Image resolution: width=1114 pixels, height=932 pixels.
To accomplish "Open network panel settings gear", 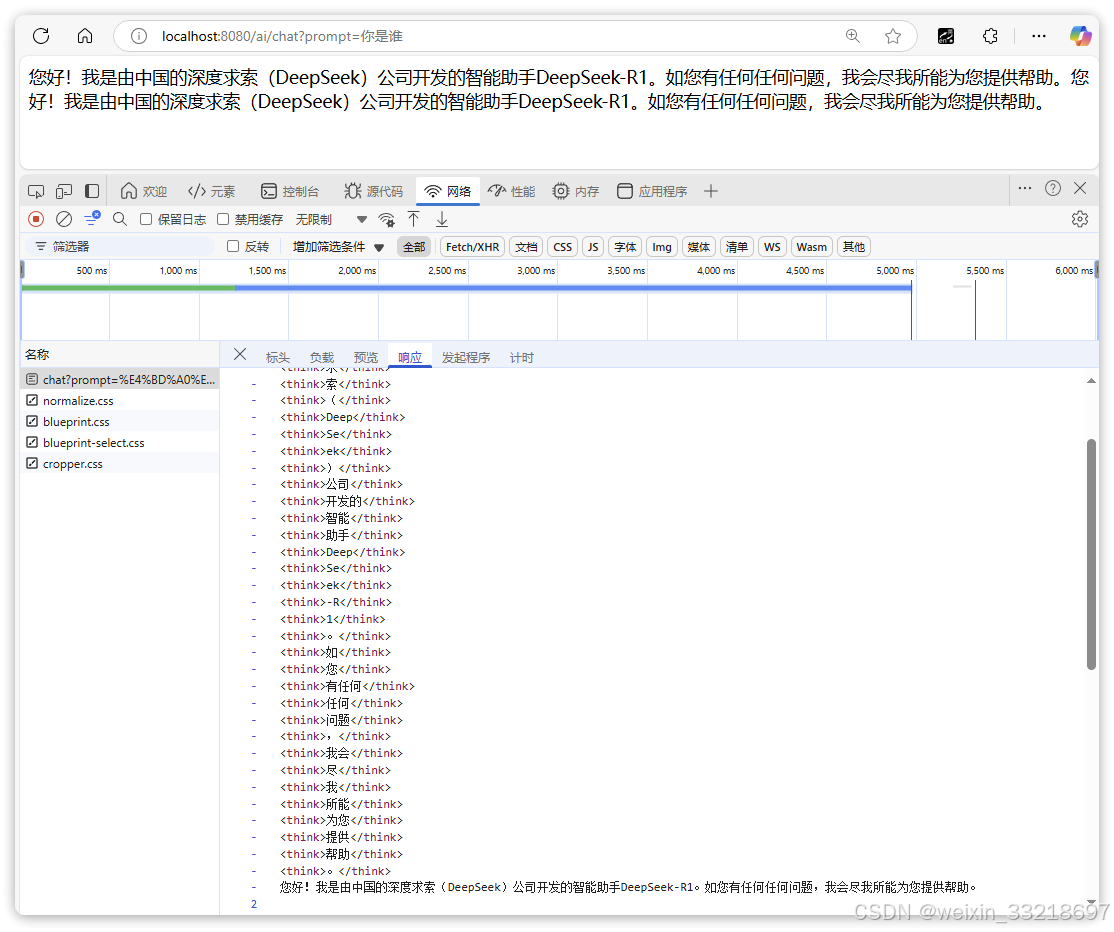I will pos(1080,220).
